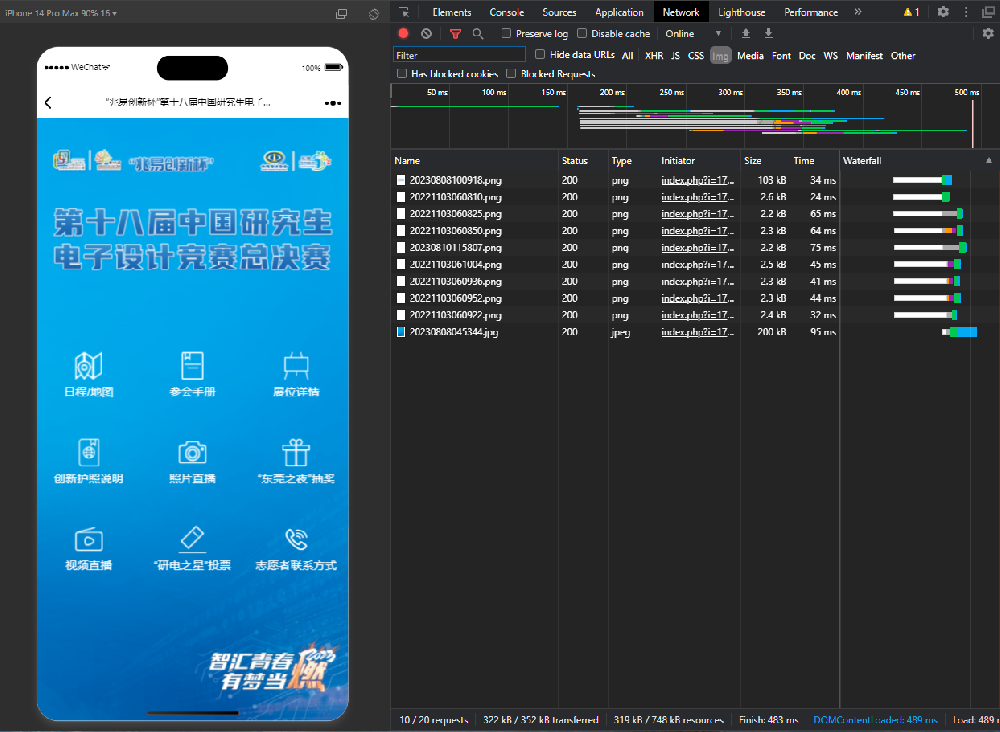Screen dimensions: 1000x732
Task: Tap the back arrow in phone header
Action: click(48, 103)
